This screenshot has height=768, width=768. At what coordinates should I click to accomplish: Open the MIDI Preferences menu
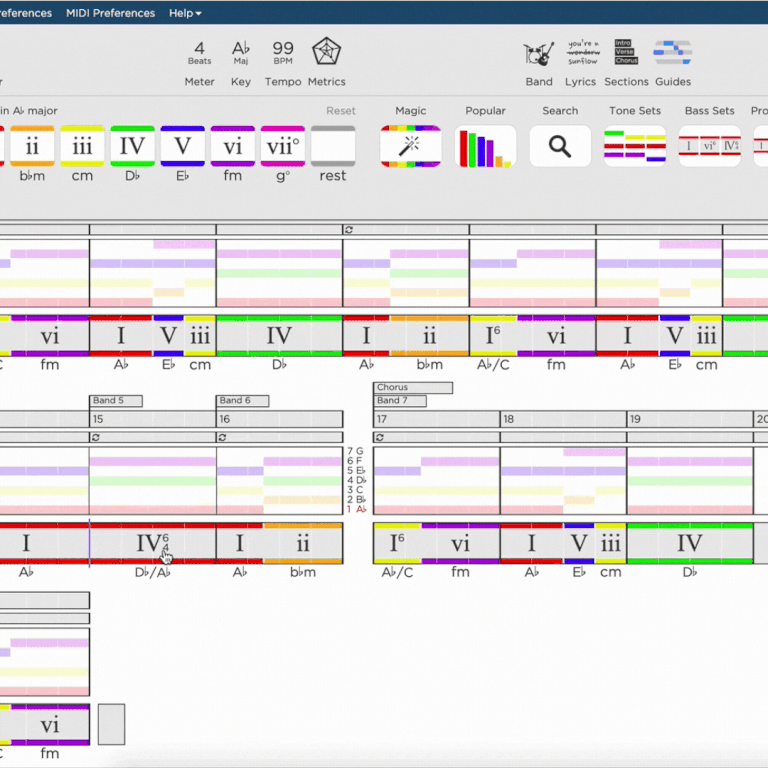coord(110,13)
